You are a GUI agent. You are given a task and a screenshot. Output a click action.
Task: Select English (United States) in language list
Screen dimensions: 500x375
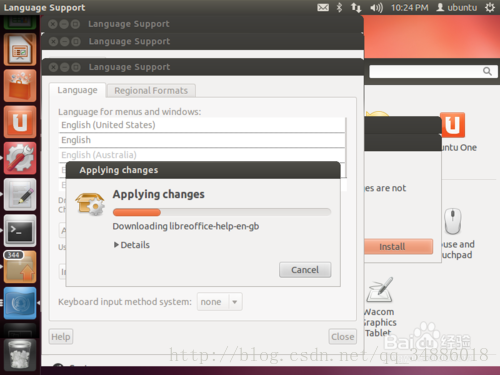coord(202,125)
